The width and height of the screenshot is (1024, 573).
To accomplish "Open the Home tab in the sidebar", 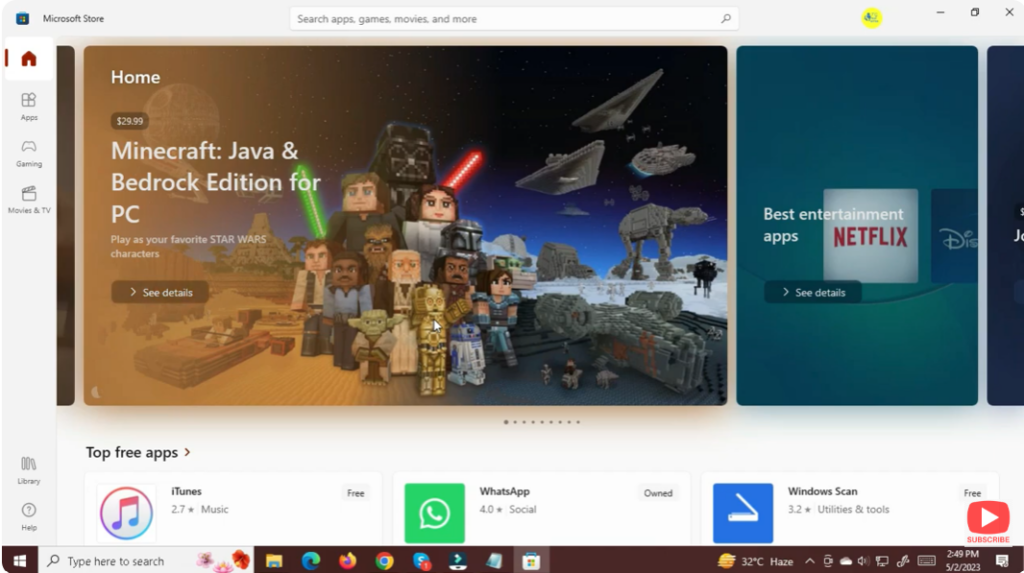I will click(x=29, y=59).
